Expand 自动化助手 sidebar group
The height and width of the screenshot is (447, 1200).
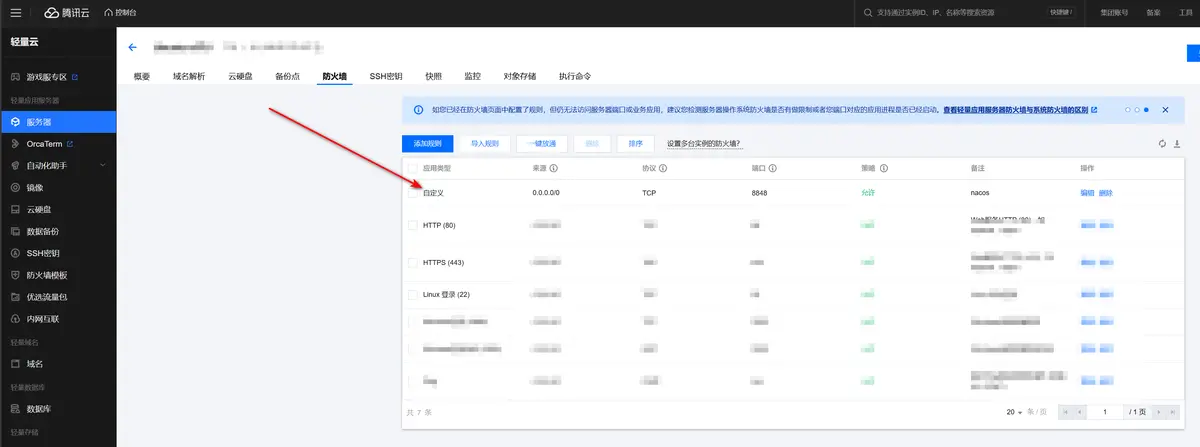coord(58,165)
